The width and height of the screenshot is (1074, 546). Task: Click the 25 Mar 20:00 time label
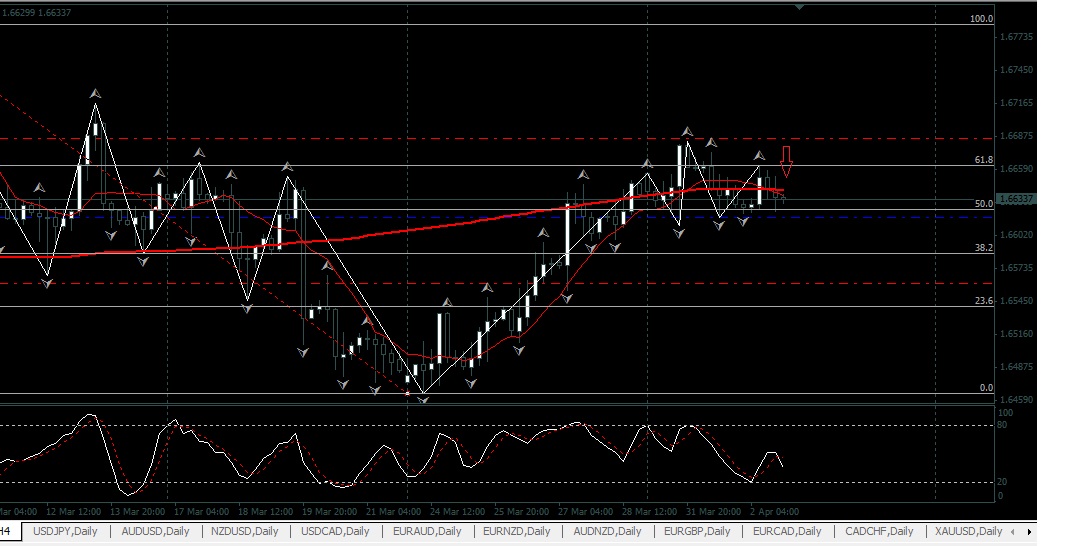point(521,512)
